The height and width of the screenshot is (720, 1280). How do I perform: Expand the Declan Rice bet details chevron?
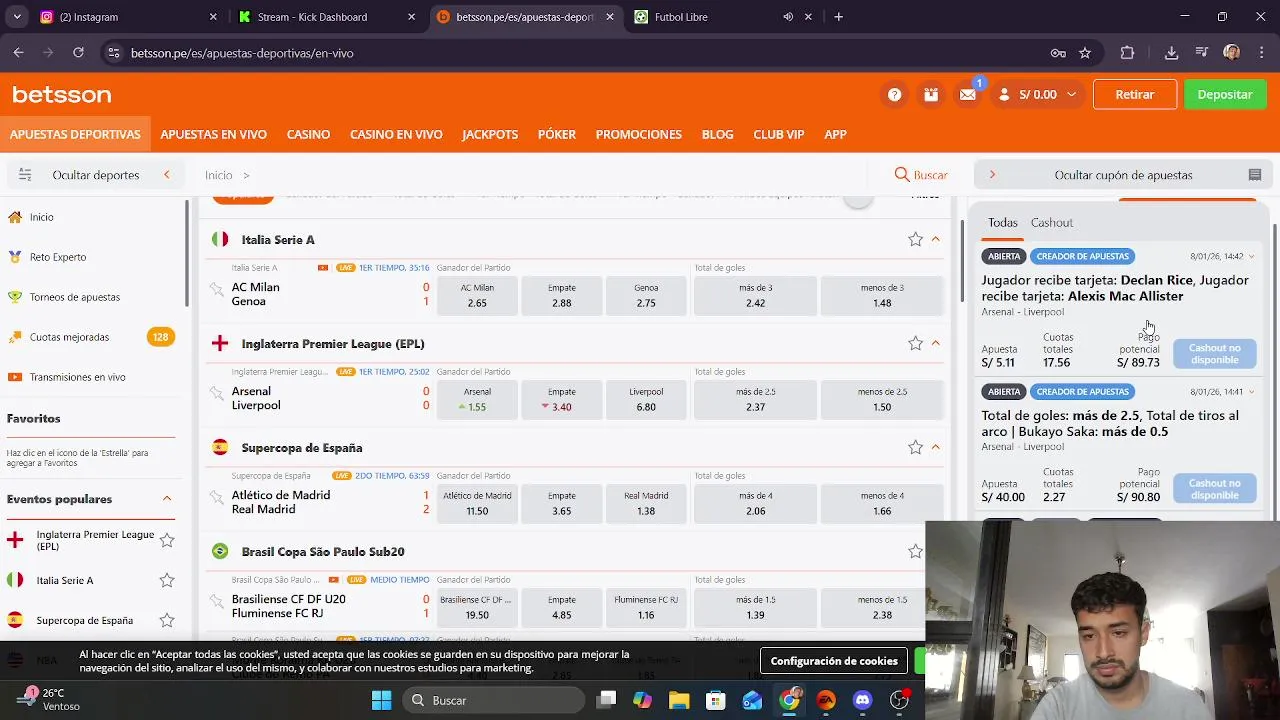[x=1251, y=257]
